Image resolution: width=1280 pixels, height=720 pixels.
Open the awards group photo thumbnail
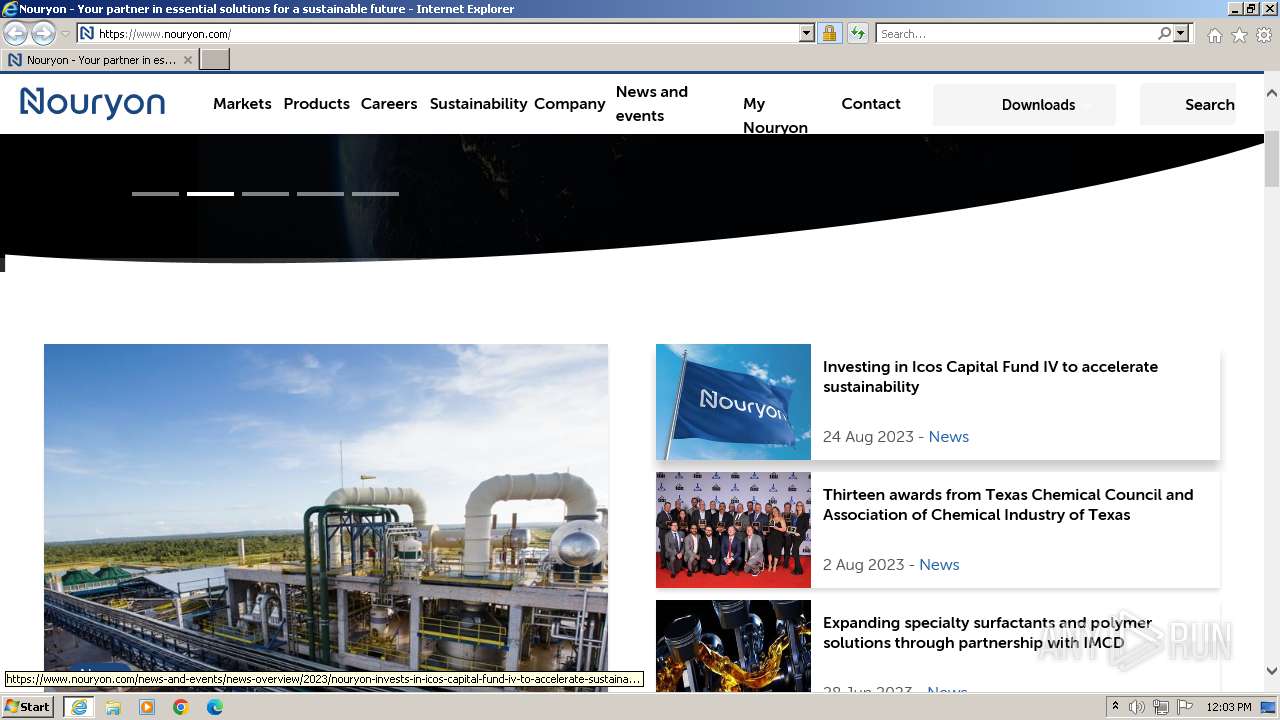[x=733, y=530]
